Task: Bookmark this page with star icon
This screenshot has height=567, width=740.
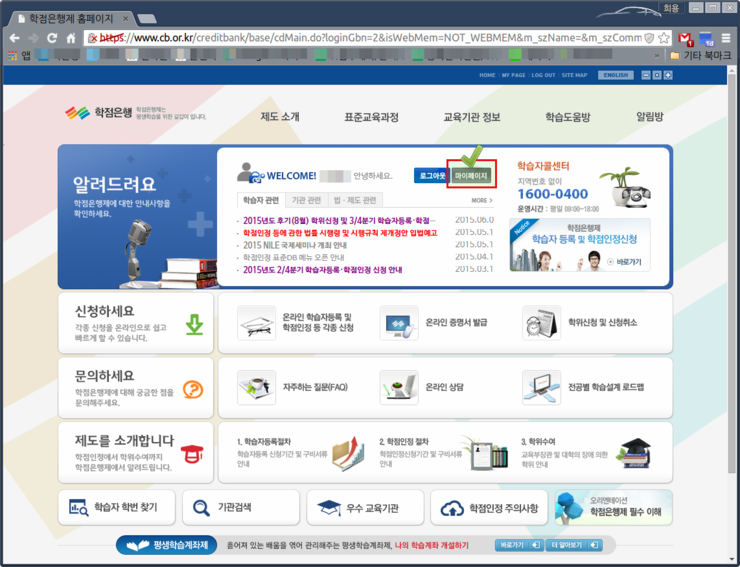Action: click(664, 38)
